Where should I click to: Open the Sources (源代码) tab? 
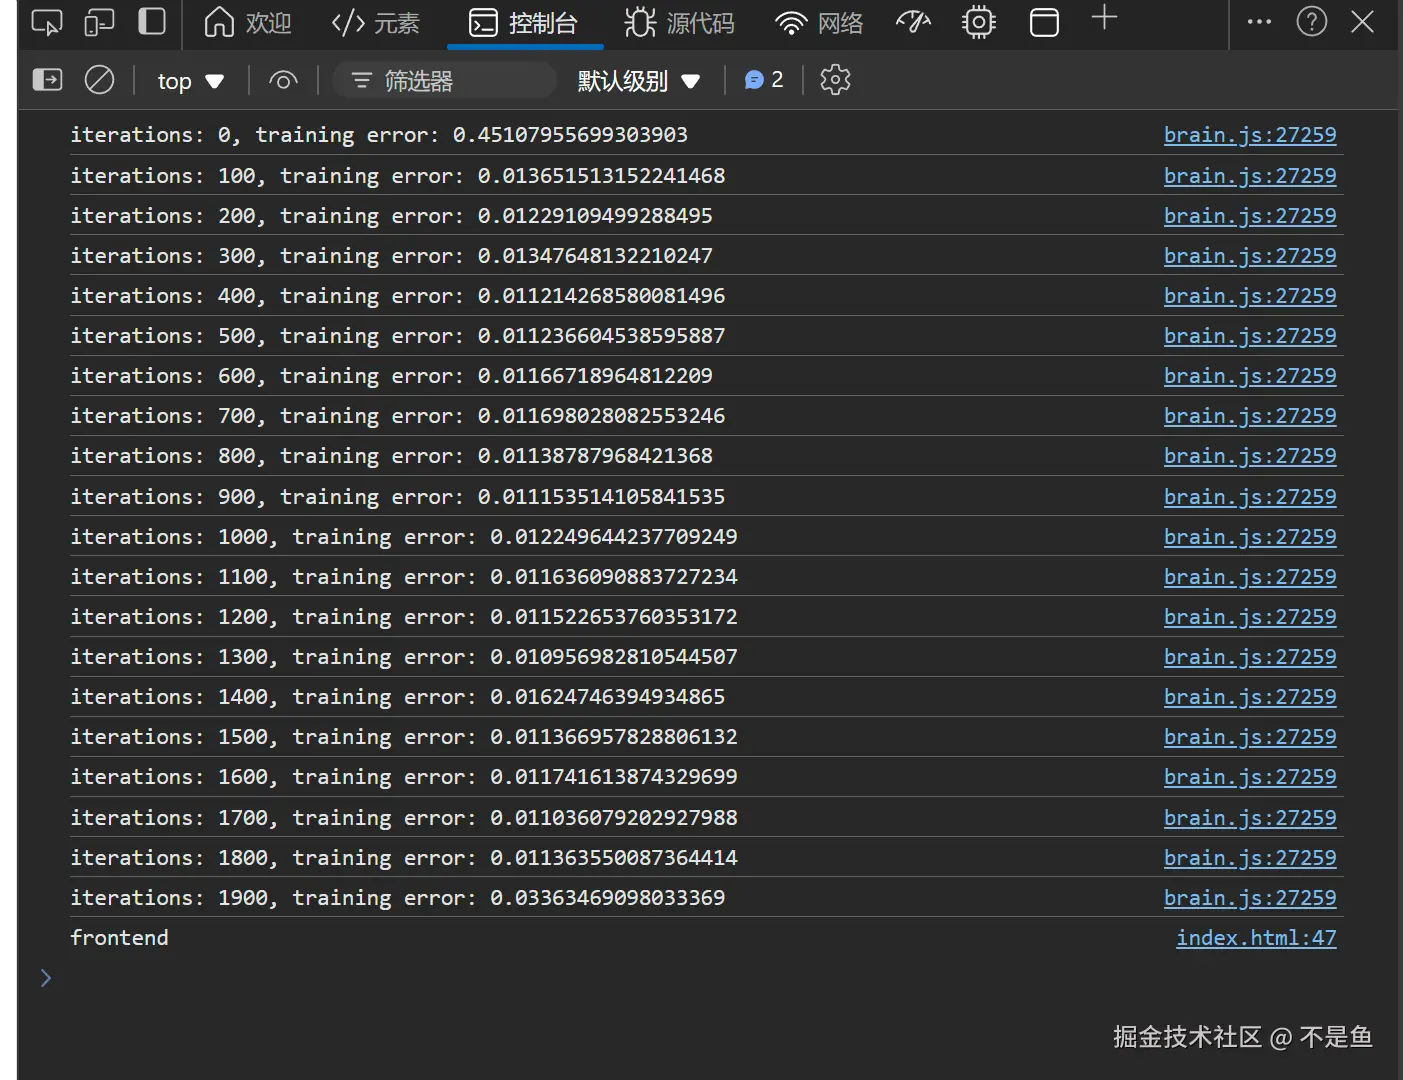(679, 23)
